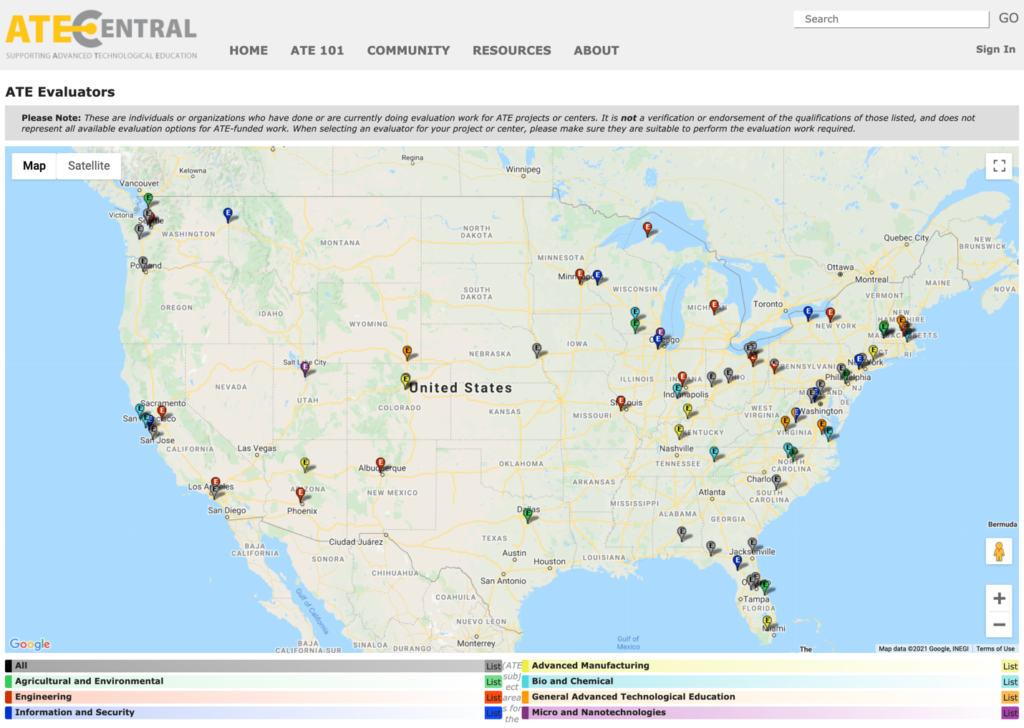The width and height of the screenshot is (1024, 728).
Task: Click the red marker at Albuquerque
Action: (x=380, y=463)
